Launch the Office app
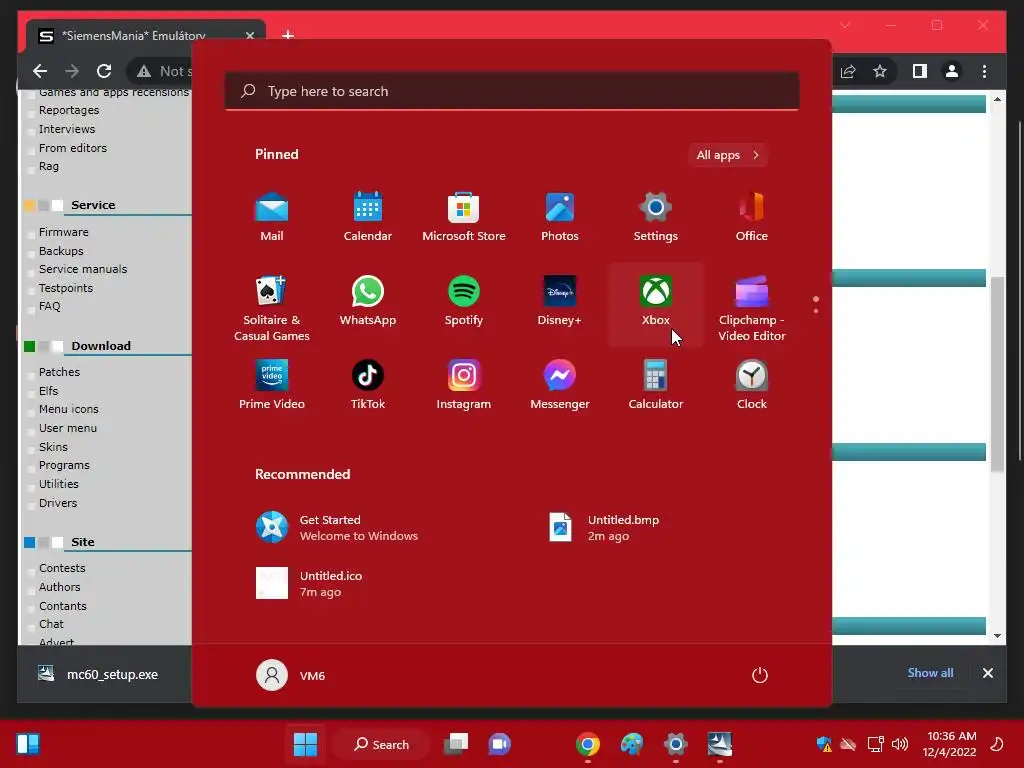1024x768 pixels. click(x=752, y=217)
